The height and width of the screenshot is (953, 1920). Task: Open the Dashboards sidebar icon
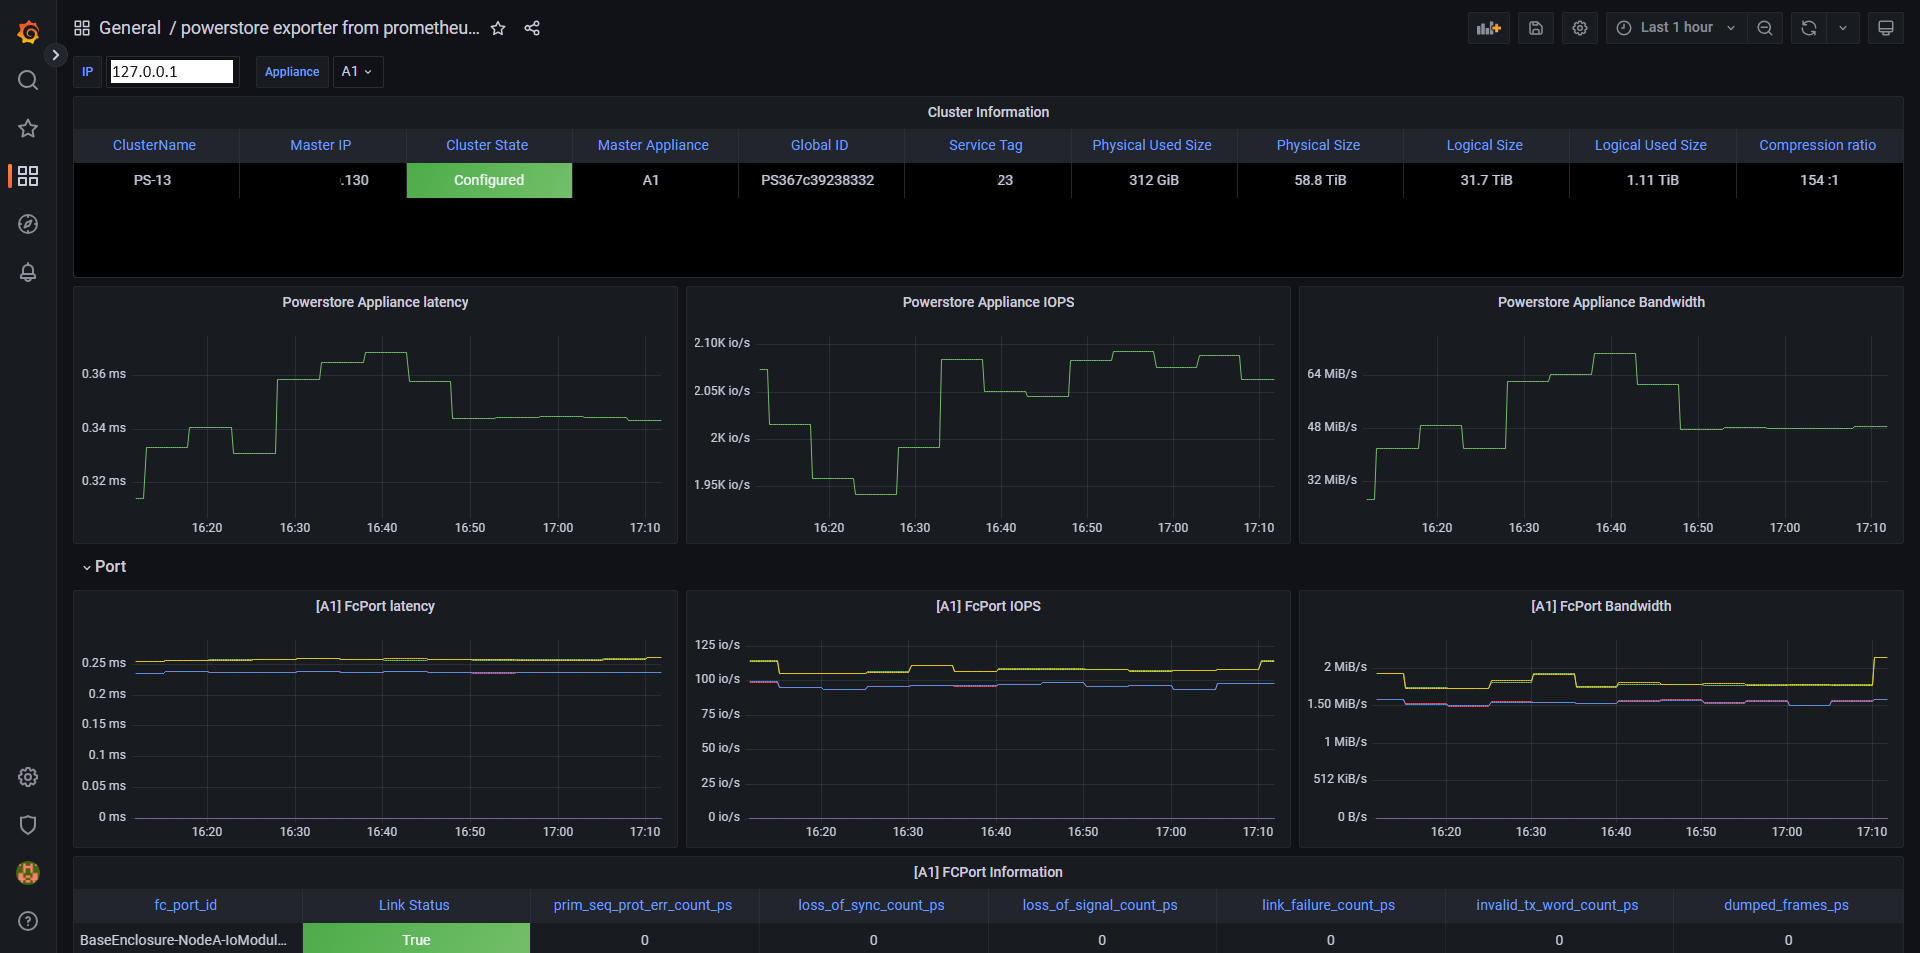(28, 176)
